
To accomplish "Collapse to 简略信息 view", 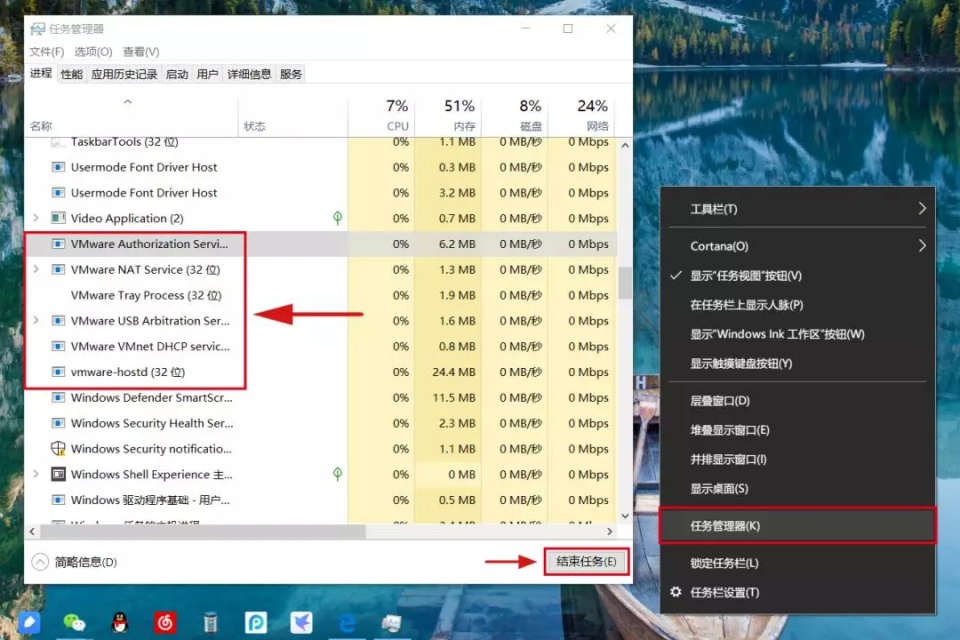I will coord(75,562).
